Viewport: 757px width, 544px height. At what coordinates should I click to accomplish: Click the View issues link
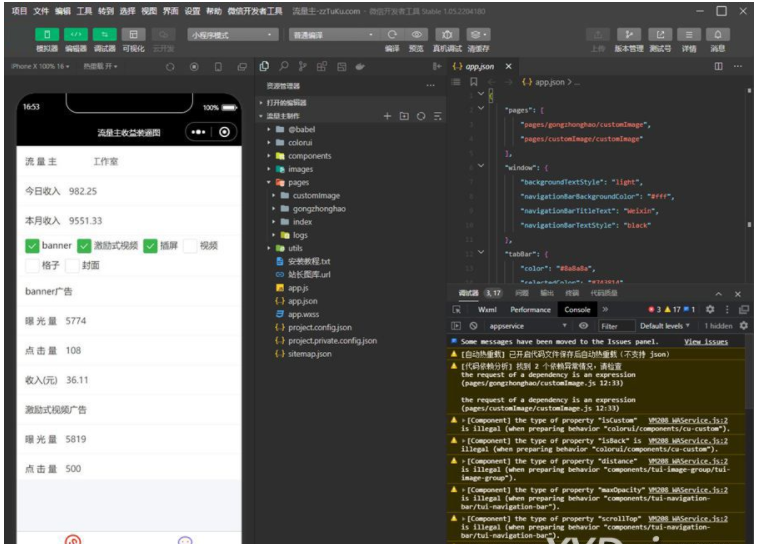705,342
